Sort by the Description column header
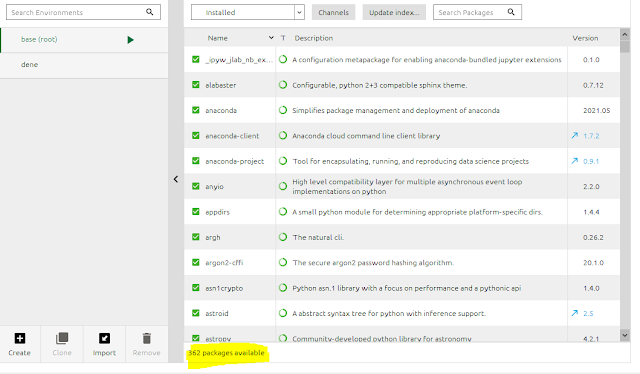Viewport: 640px width, 374px height. 313,38
